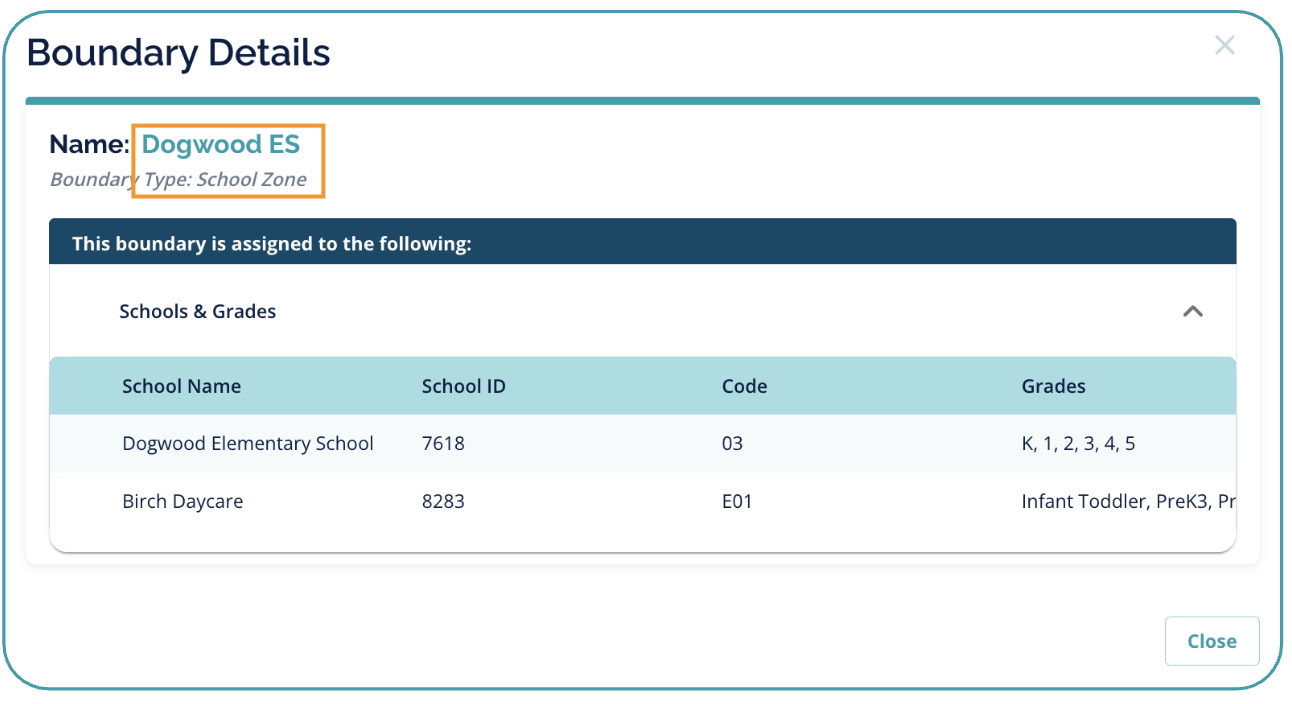Image resolution: width=1292 pixels, height=704 pixels.
Task: Click school ID 7618 cell
Action: (443, 443)
